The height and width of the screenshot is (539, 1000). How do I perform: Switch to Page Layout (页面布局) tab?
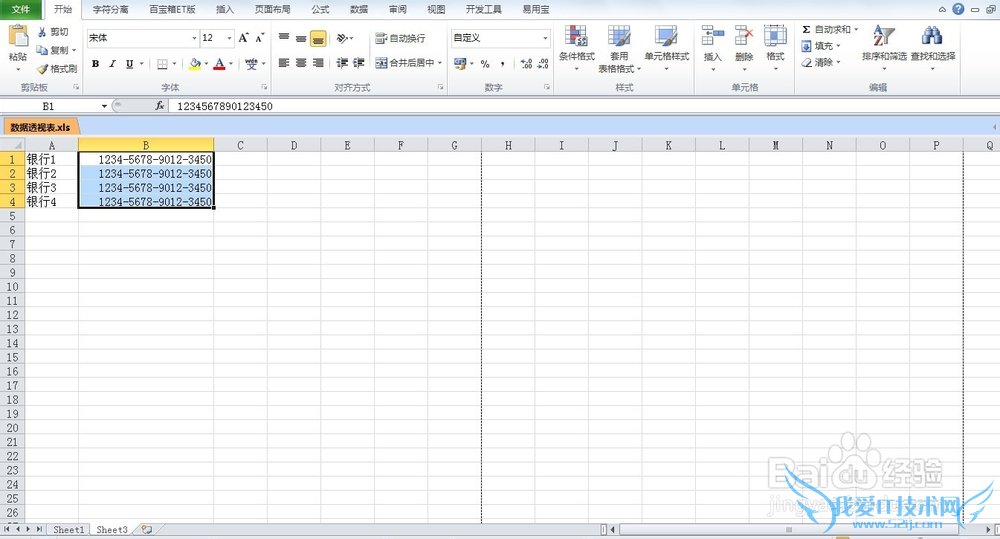272,10
